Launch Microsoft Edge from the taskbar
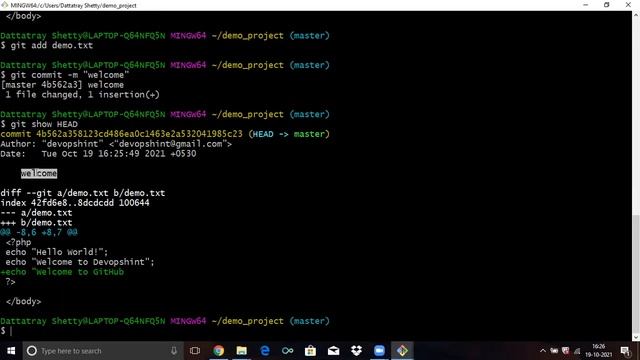640x360 pixels. pyautogui.click(x=264, y=351)
